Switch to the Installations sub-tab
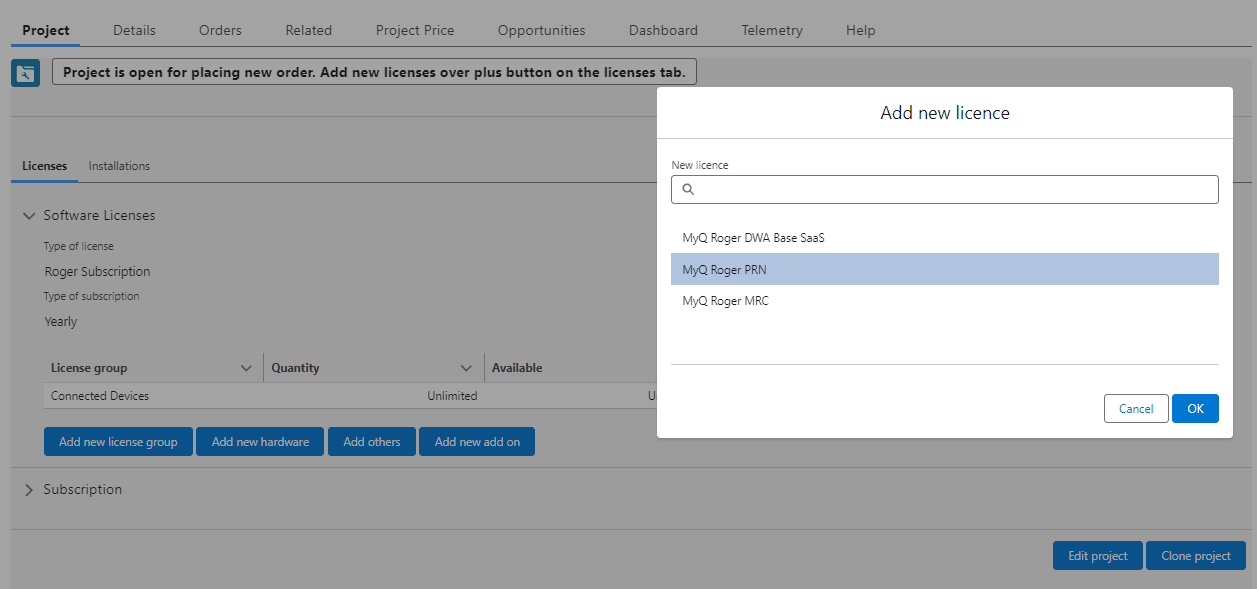This screenshot has height=589, width=1257. point(119,166)
